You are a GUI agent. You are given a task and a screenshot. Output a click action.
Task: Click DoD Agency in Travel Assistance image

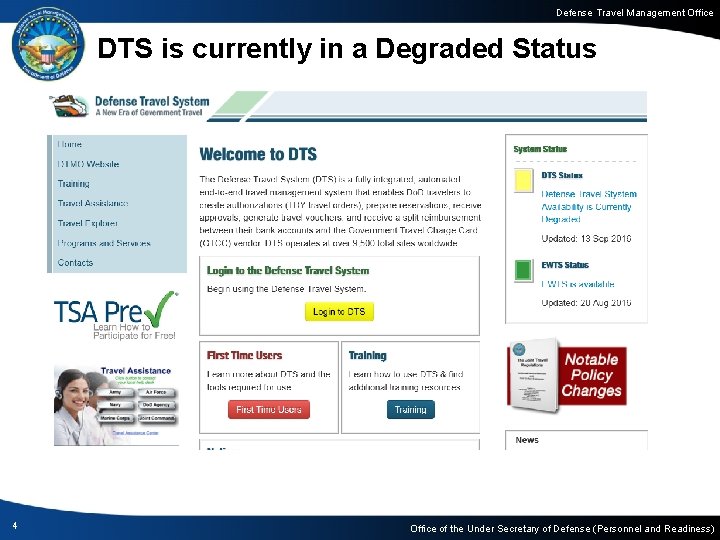click(156, 405)
